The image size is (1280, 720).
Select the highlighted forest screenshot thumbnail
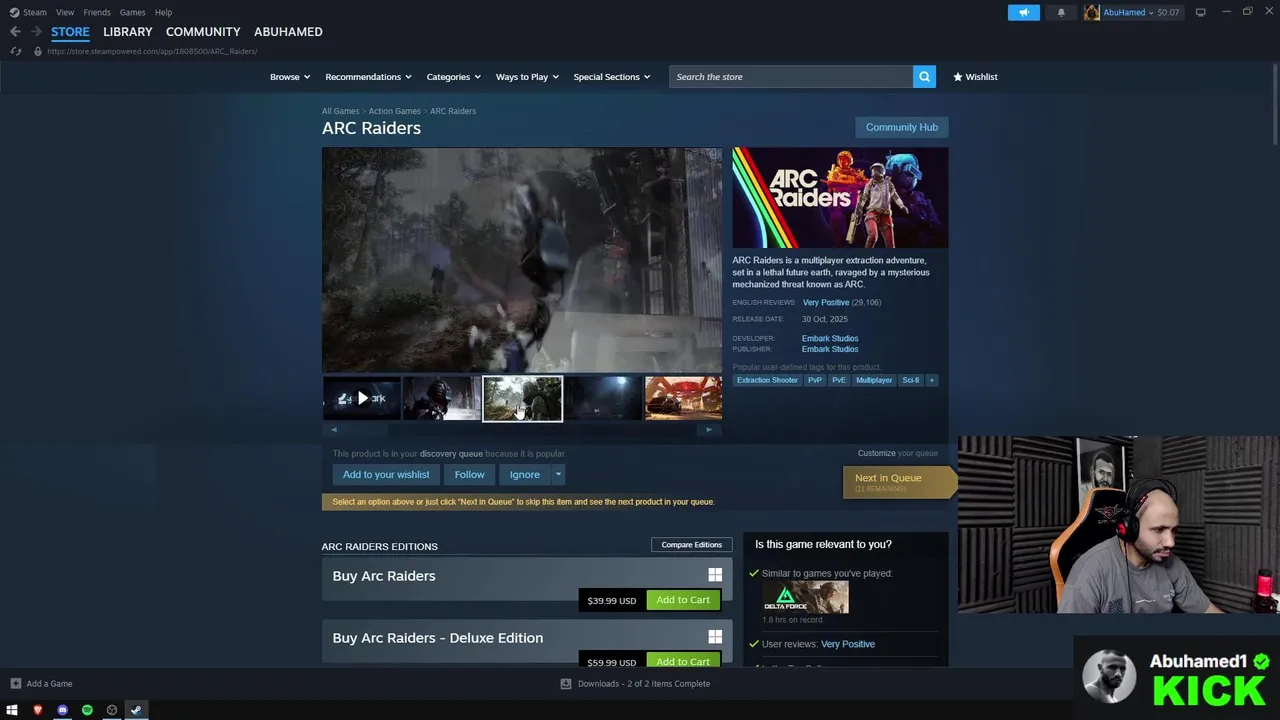[522, 398]
